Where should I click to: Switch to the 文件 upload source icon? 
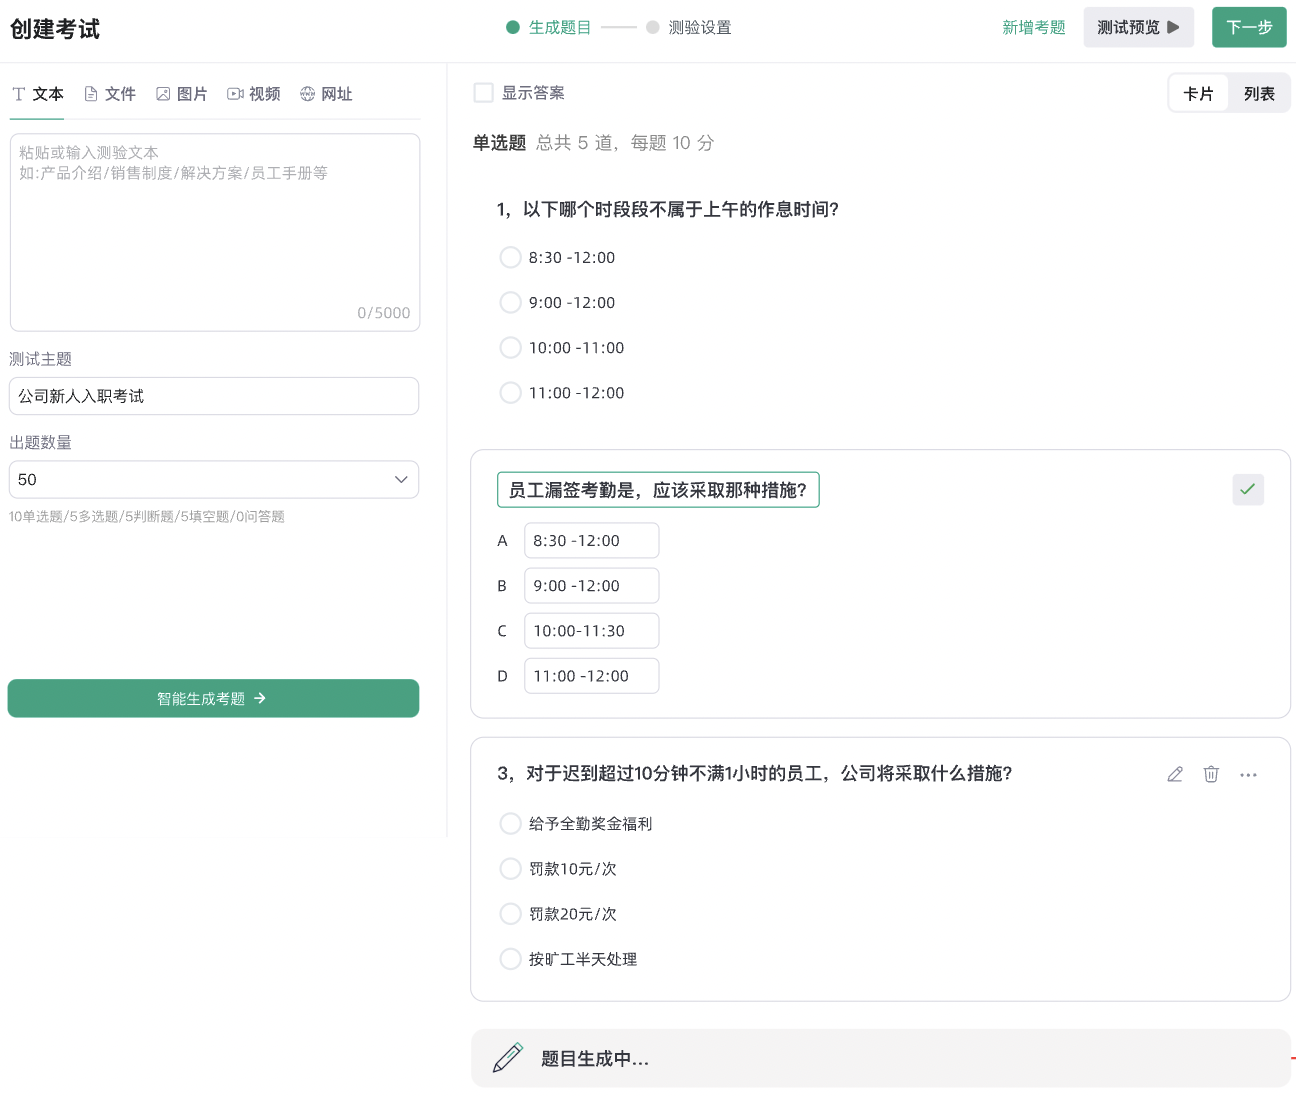[x=110, y=93]
